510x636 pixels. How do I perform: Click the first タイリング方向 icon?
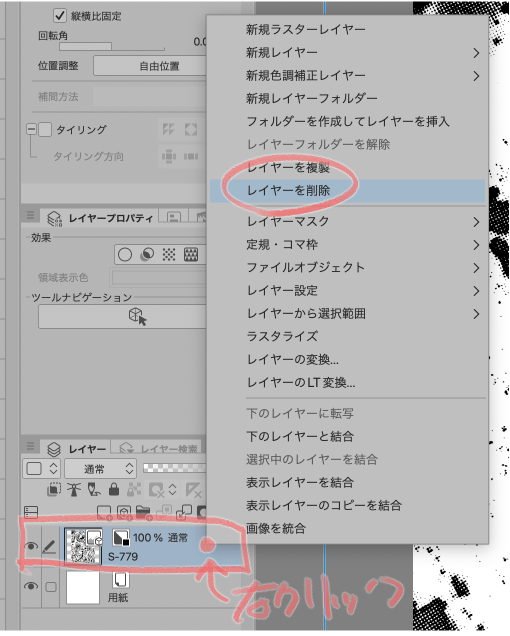(168, 156)
